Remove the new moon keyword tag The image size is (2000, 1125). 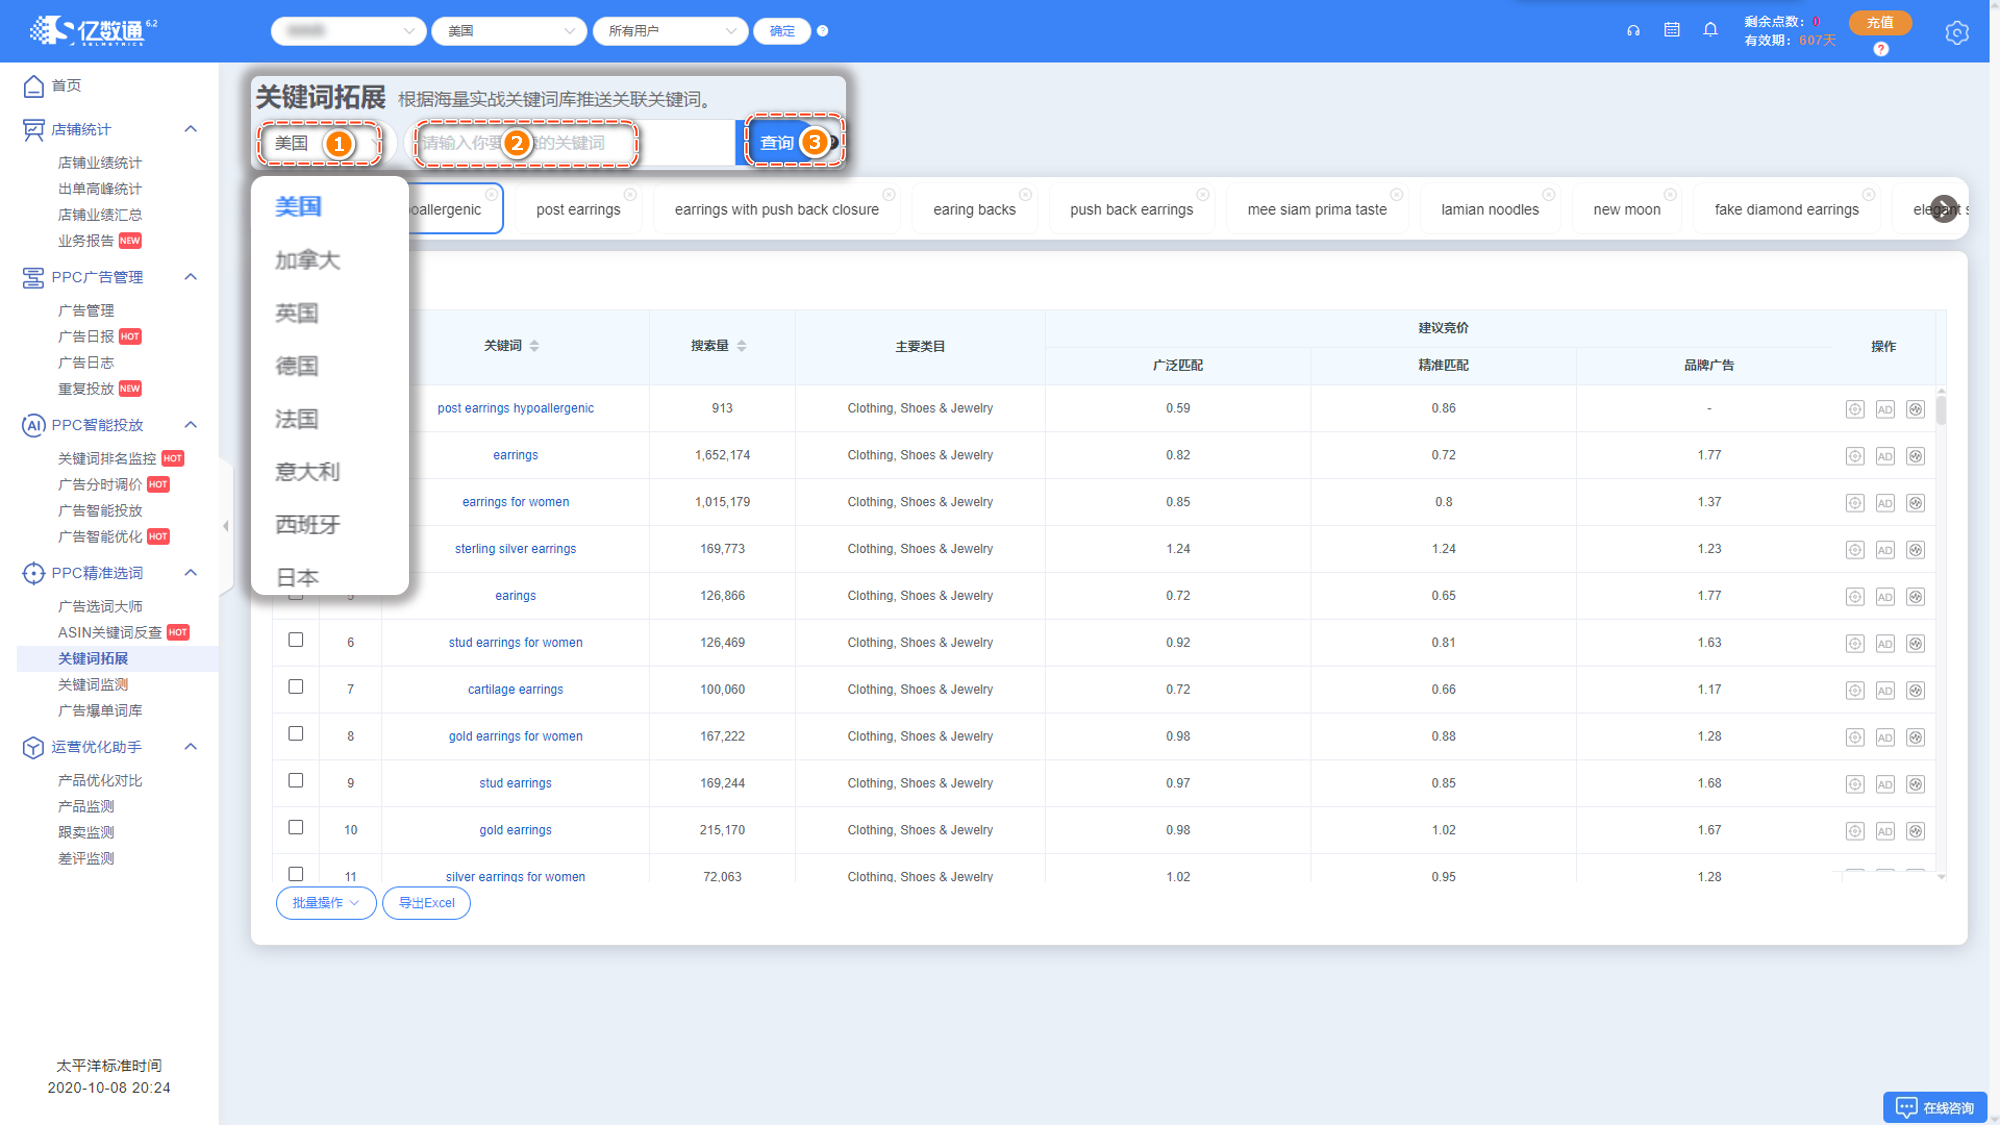[x=1670, y=194]
